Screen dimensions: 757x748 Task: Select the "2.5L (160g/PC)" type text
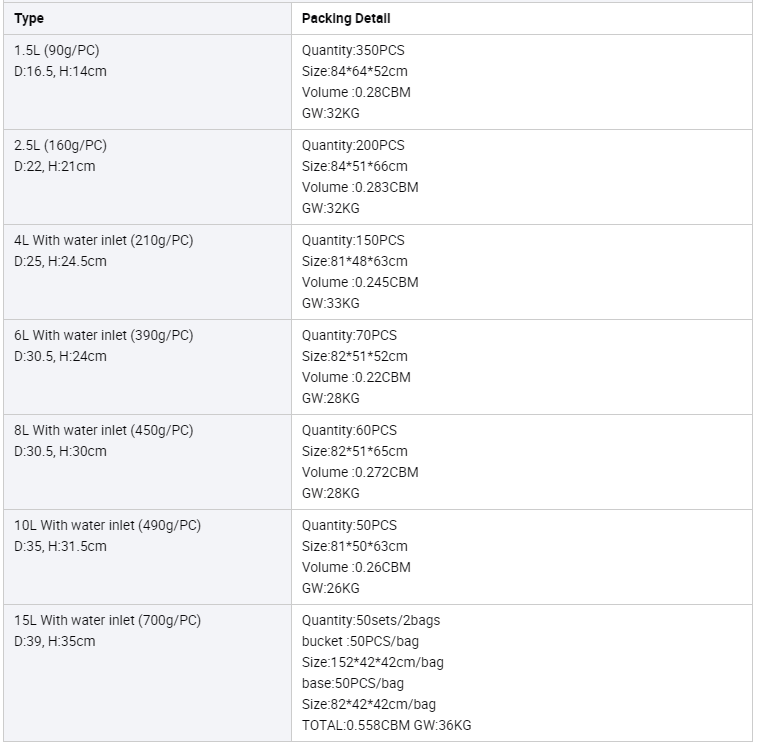60,145
